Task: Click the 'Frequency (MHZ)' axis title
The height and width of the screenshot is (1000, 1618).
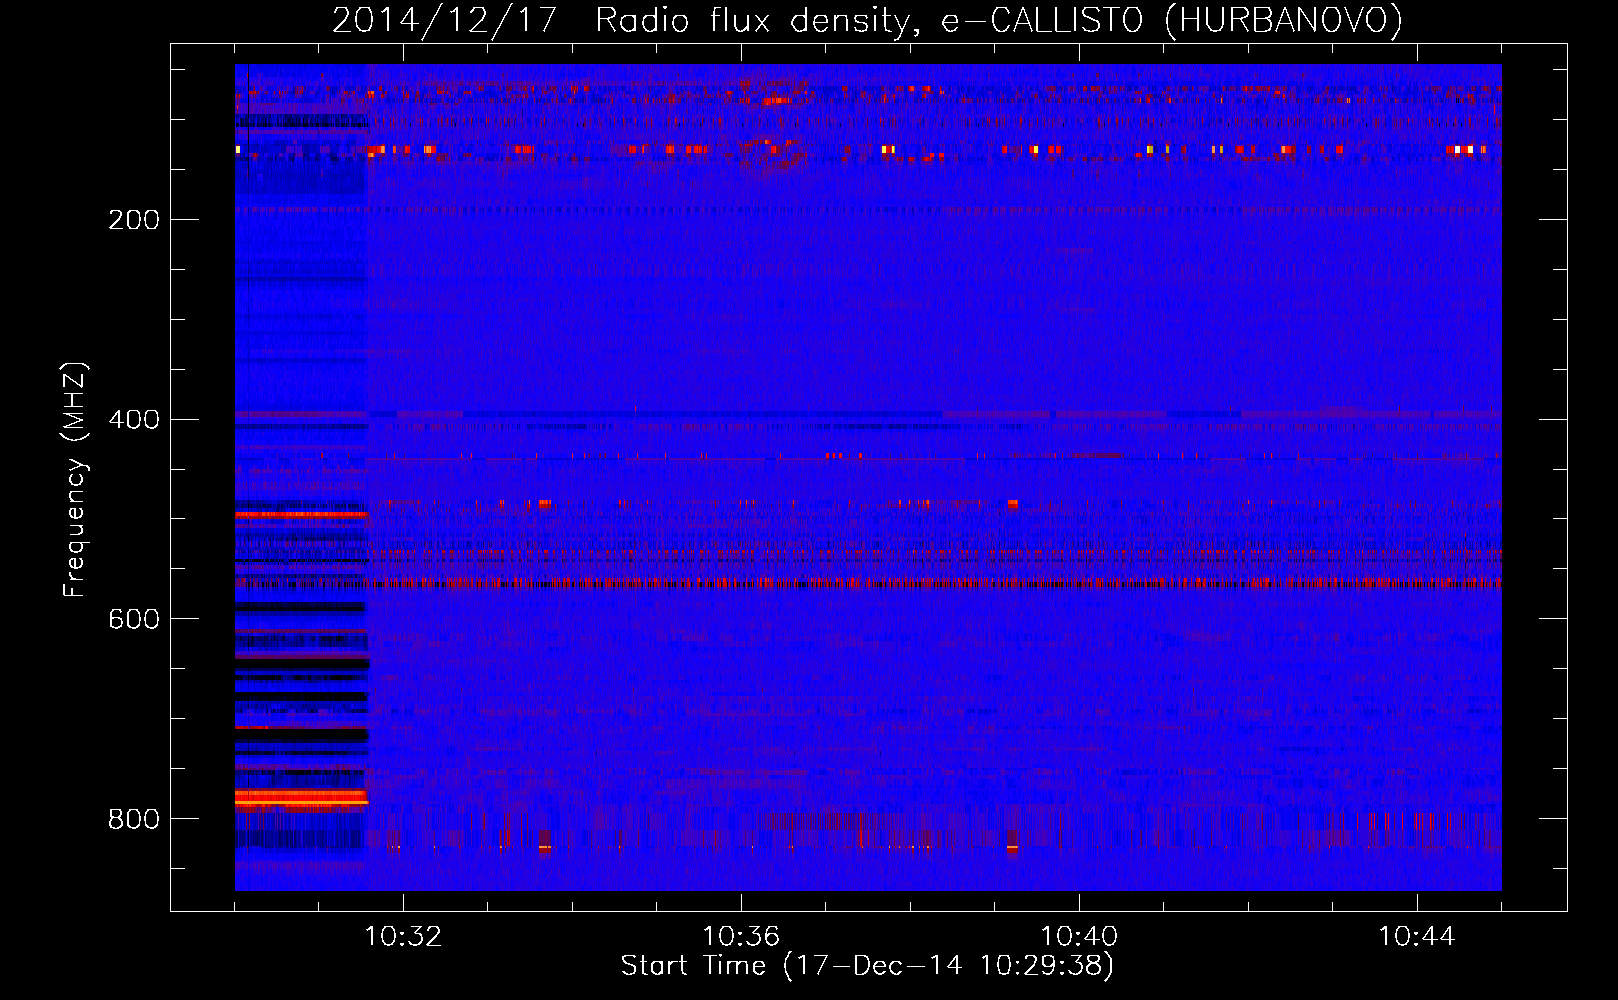Action: point(75,480)
